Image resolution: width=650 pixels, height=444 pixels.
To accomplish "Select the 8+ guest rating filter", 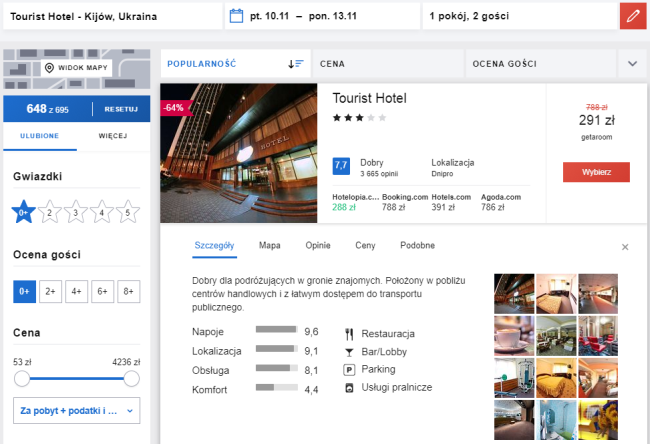I will tap(127, 292).
